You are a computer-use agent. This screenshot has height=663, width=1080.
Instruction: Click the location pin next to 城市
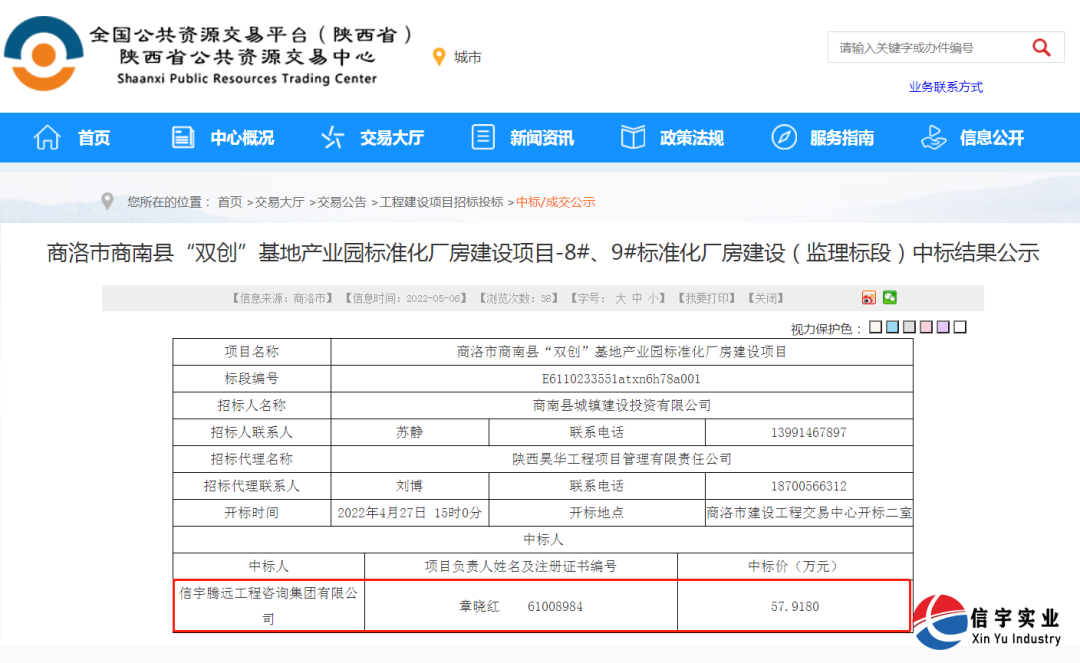click(440, 56)
